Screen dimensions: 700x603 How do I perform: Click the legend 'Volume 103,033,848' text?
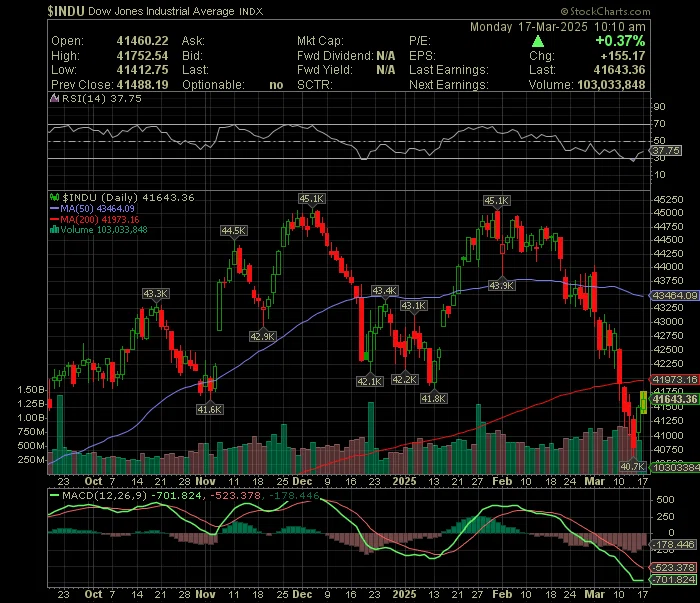[x=104, y=230]
